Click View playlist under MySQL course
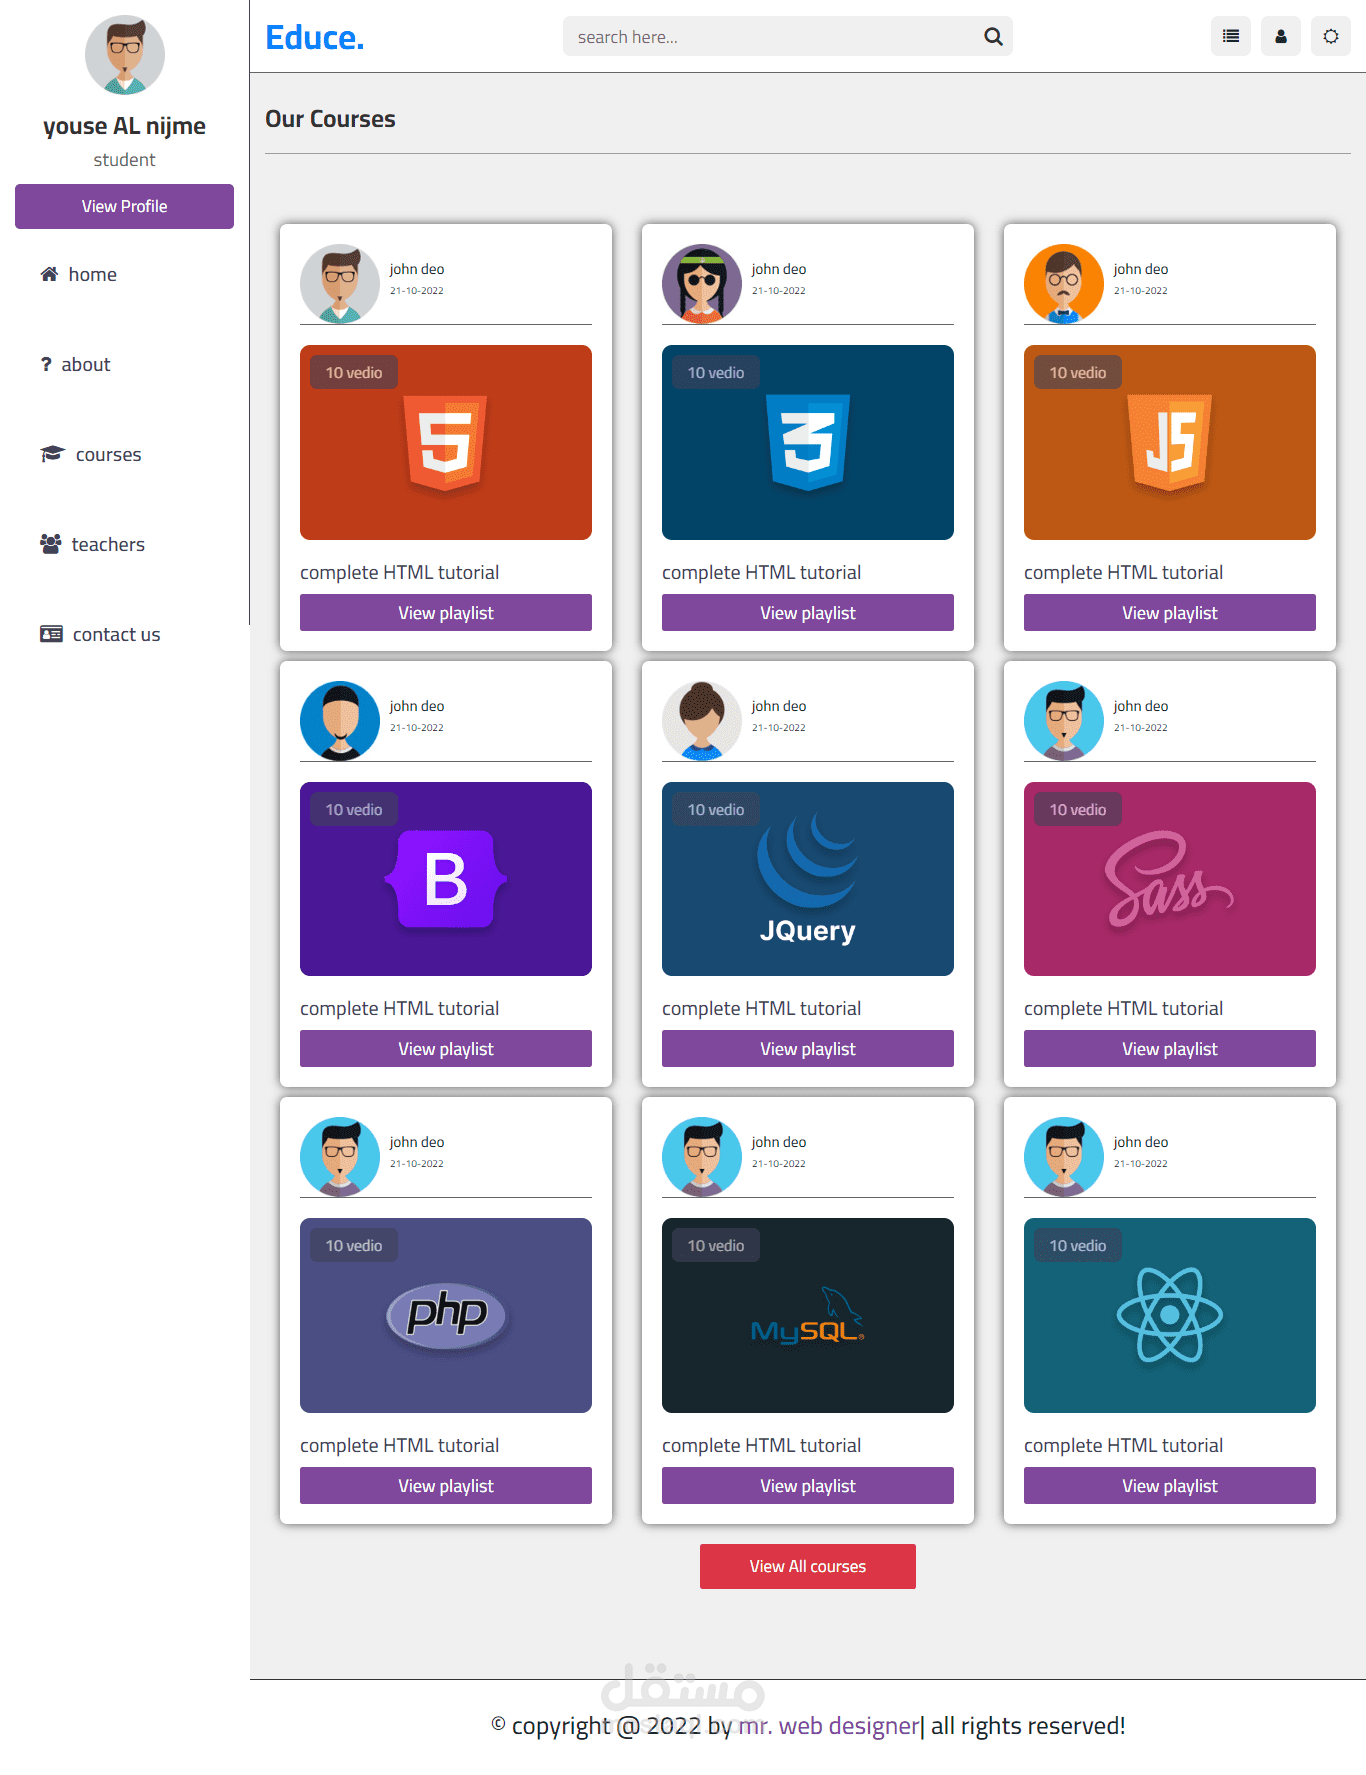 pyautogui.click(x=808, y=1486)
